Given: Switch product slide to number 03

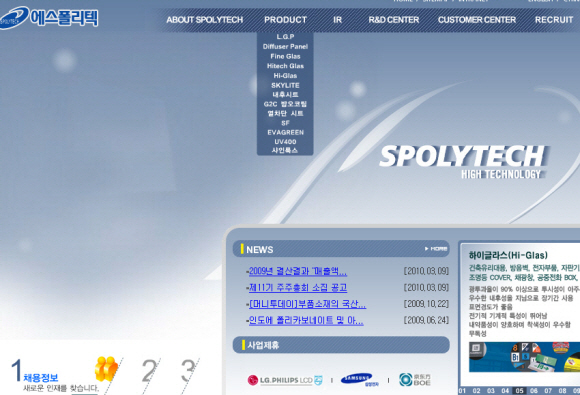Looking at the screenshot, I should [x=490, y=391].
